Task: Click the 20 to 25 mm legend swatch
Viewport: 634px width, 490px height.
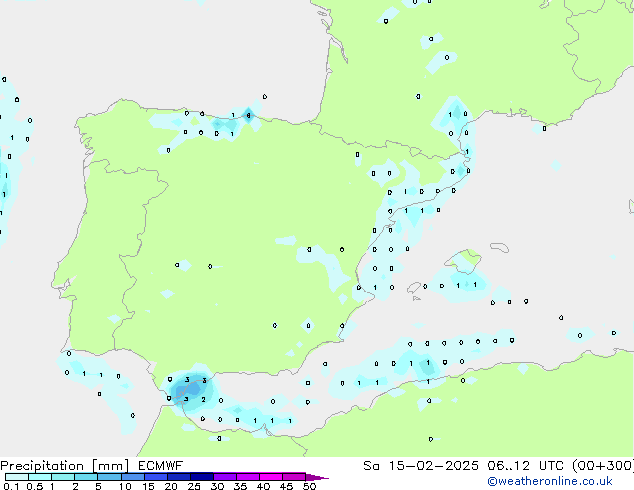Action: [179, 477]
